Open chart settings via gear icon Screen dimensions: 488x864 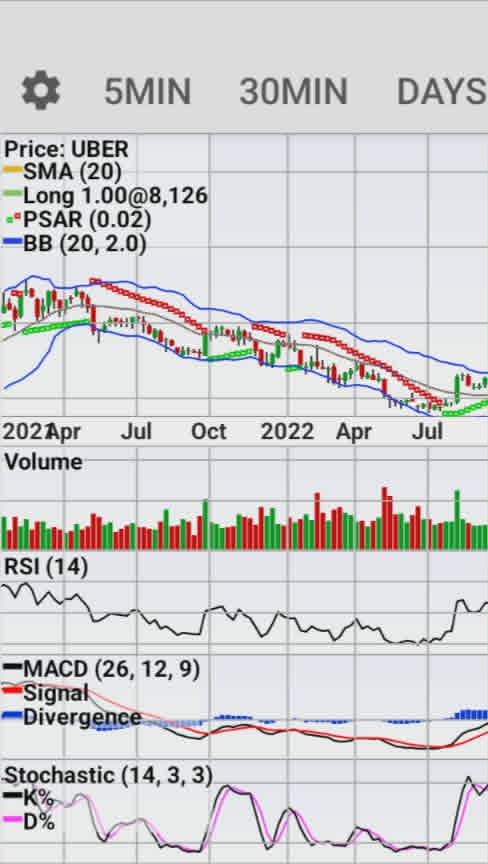tap(41, 90)
